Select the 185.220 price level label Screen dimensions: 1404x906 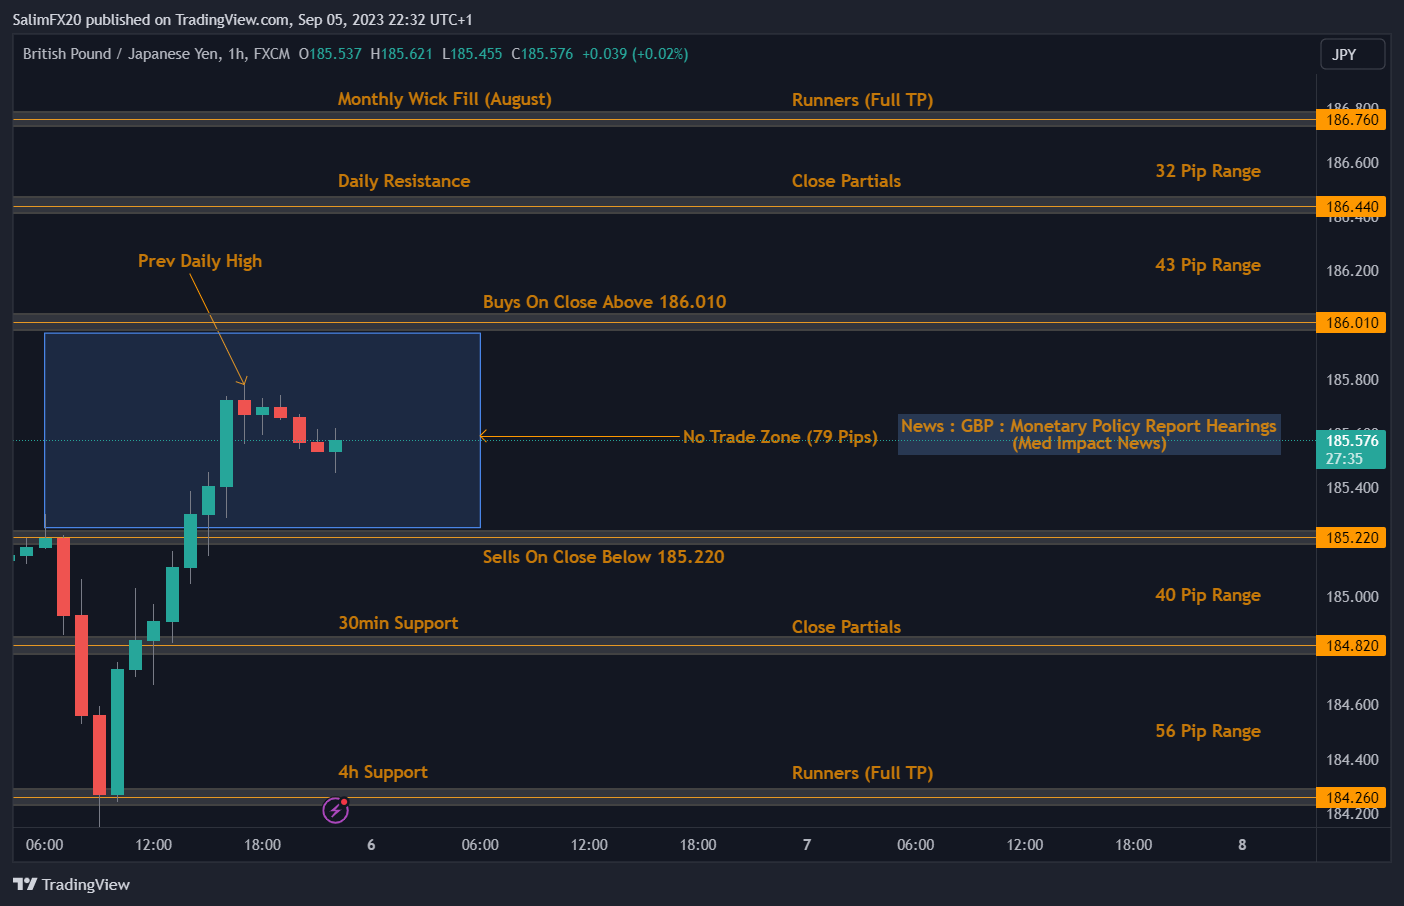(1351, 538)
